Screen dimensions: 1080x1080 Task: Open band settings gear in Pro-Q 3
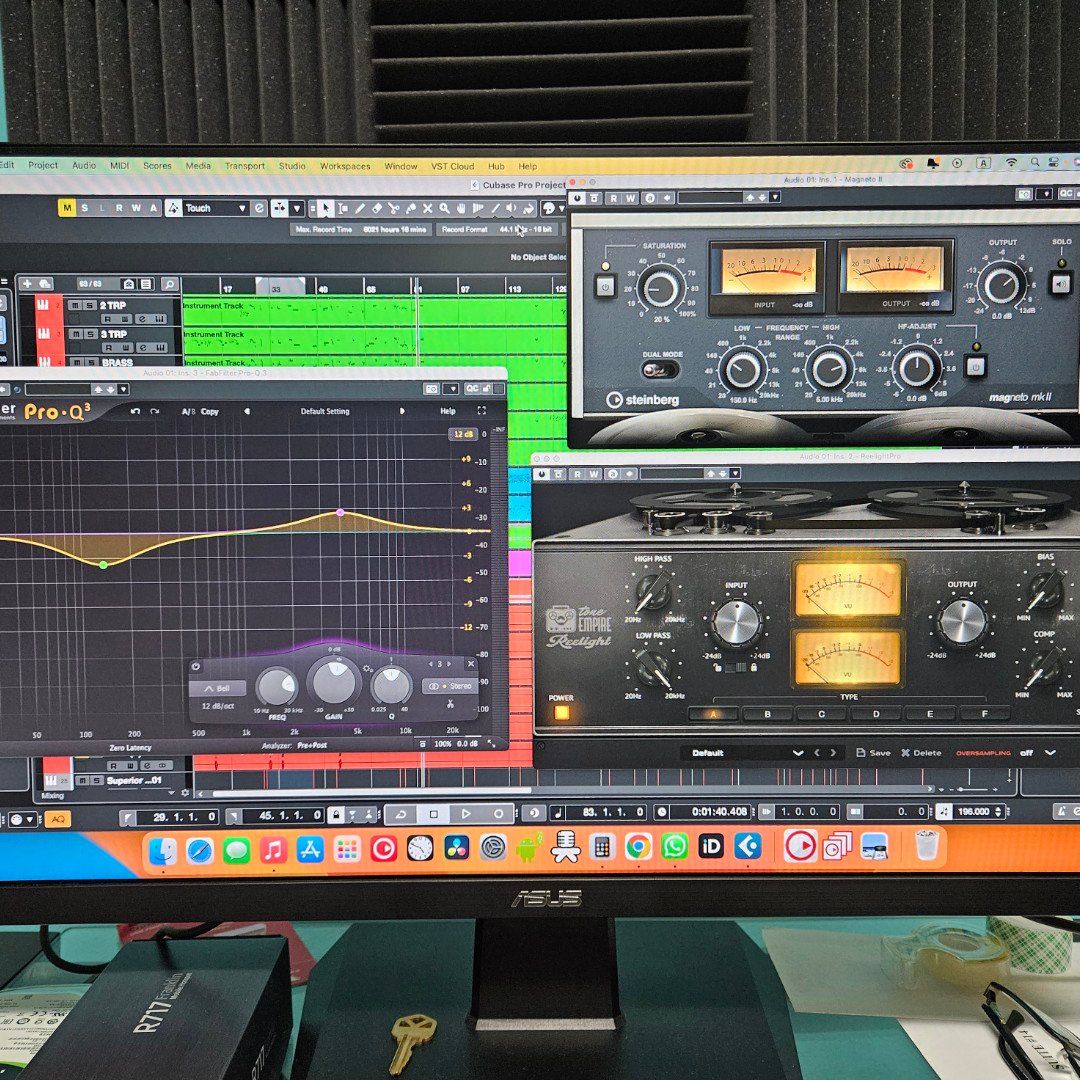(367, 668)
